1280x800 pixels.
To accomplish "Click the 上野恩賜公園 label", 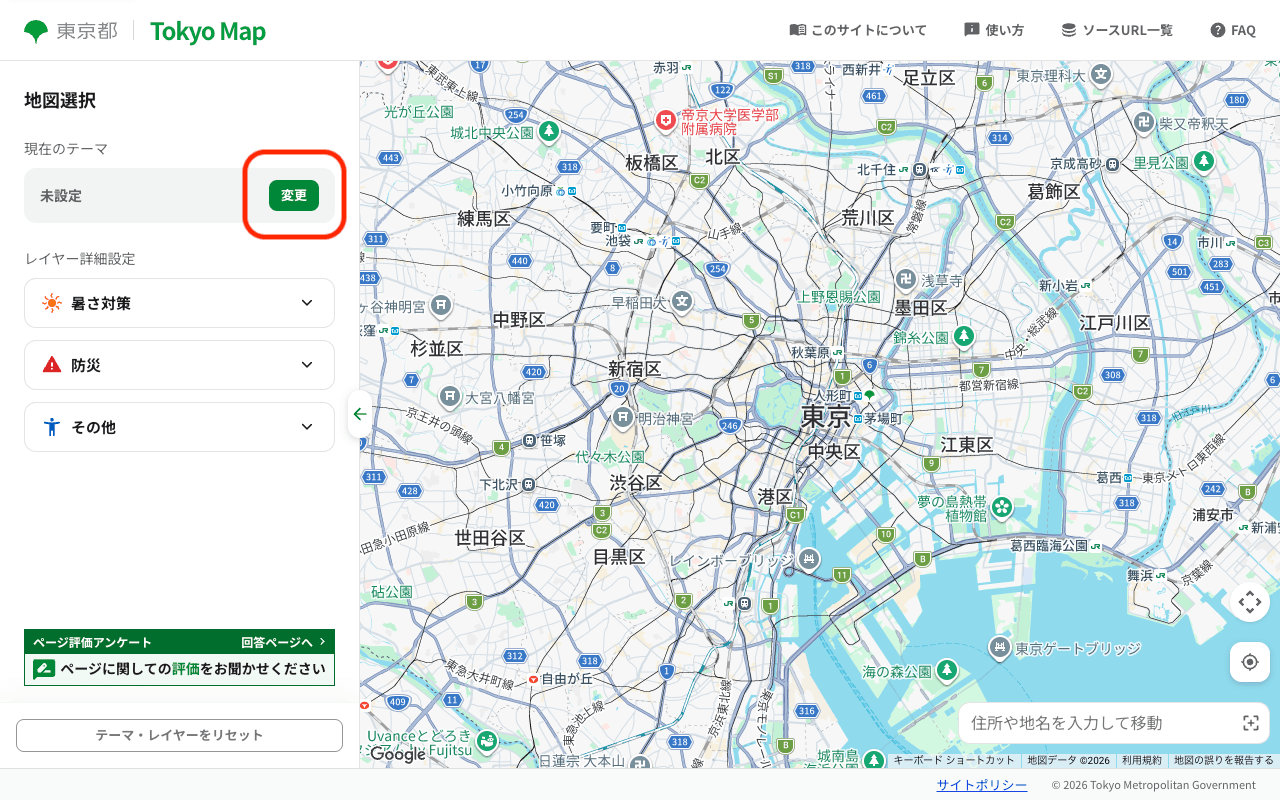I will [838, 297].
